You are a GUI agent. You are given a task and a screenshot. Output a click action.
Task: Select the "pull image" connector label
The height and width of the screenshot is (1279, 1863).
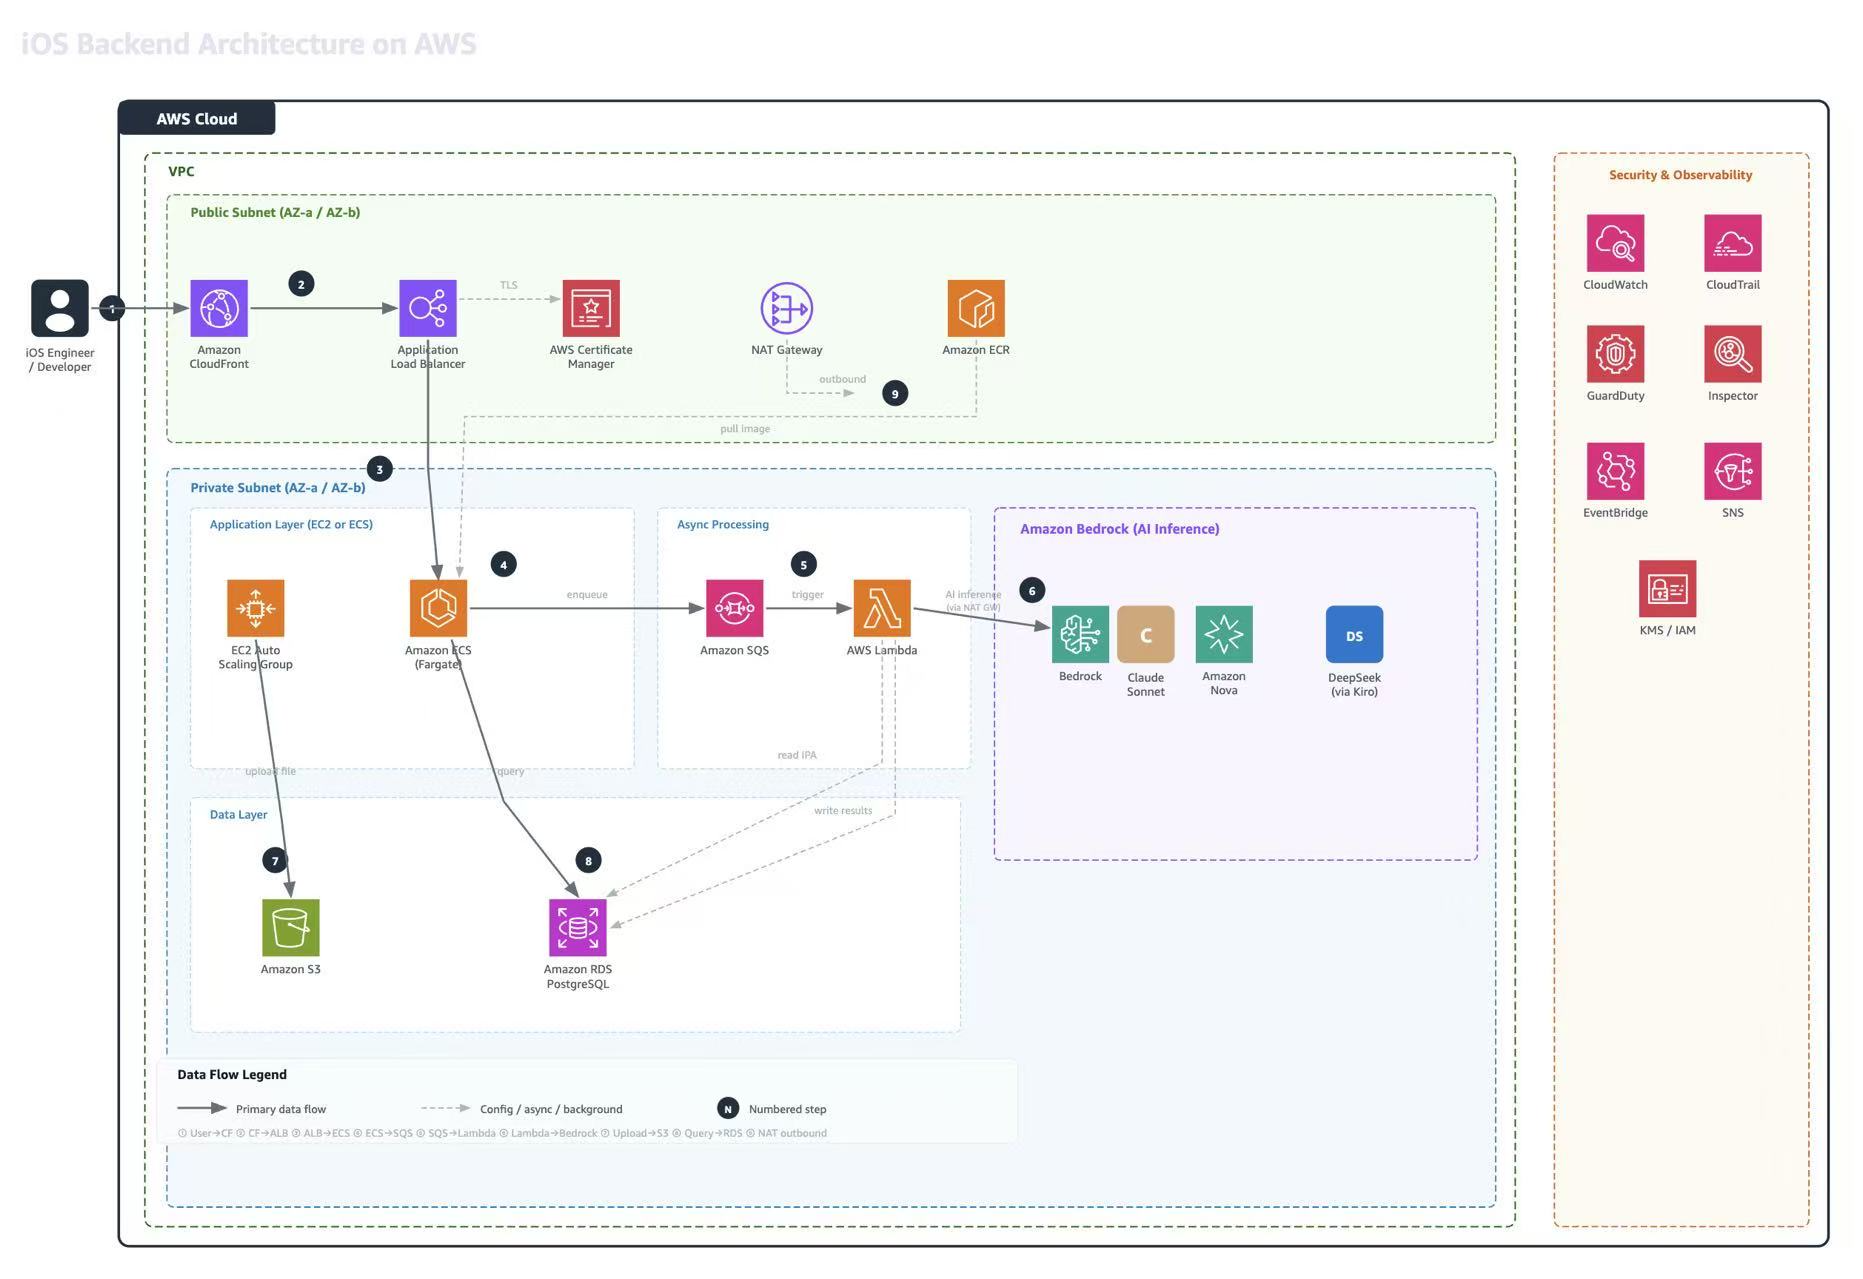[x=745, y=429]
